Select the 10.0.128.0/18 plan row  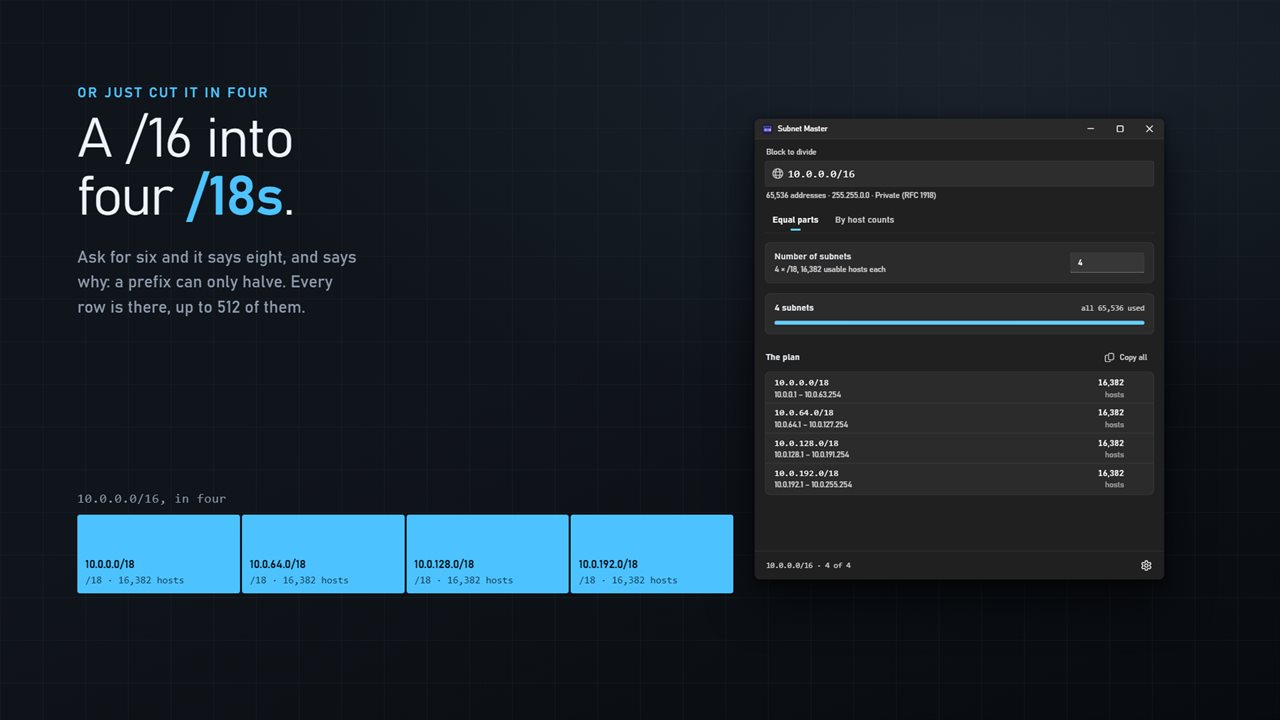(x=959, y=448)
